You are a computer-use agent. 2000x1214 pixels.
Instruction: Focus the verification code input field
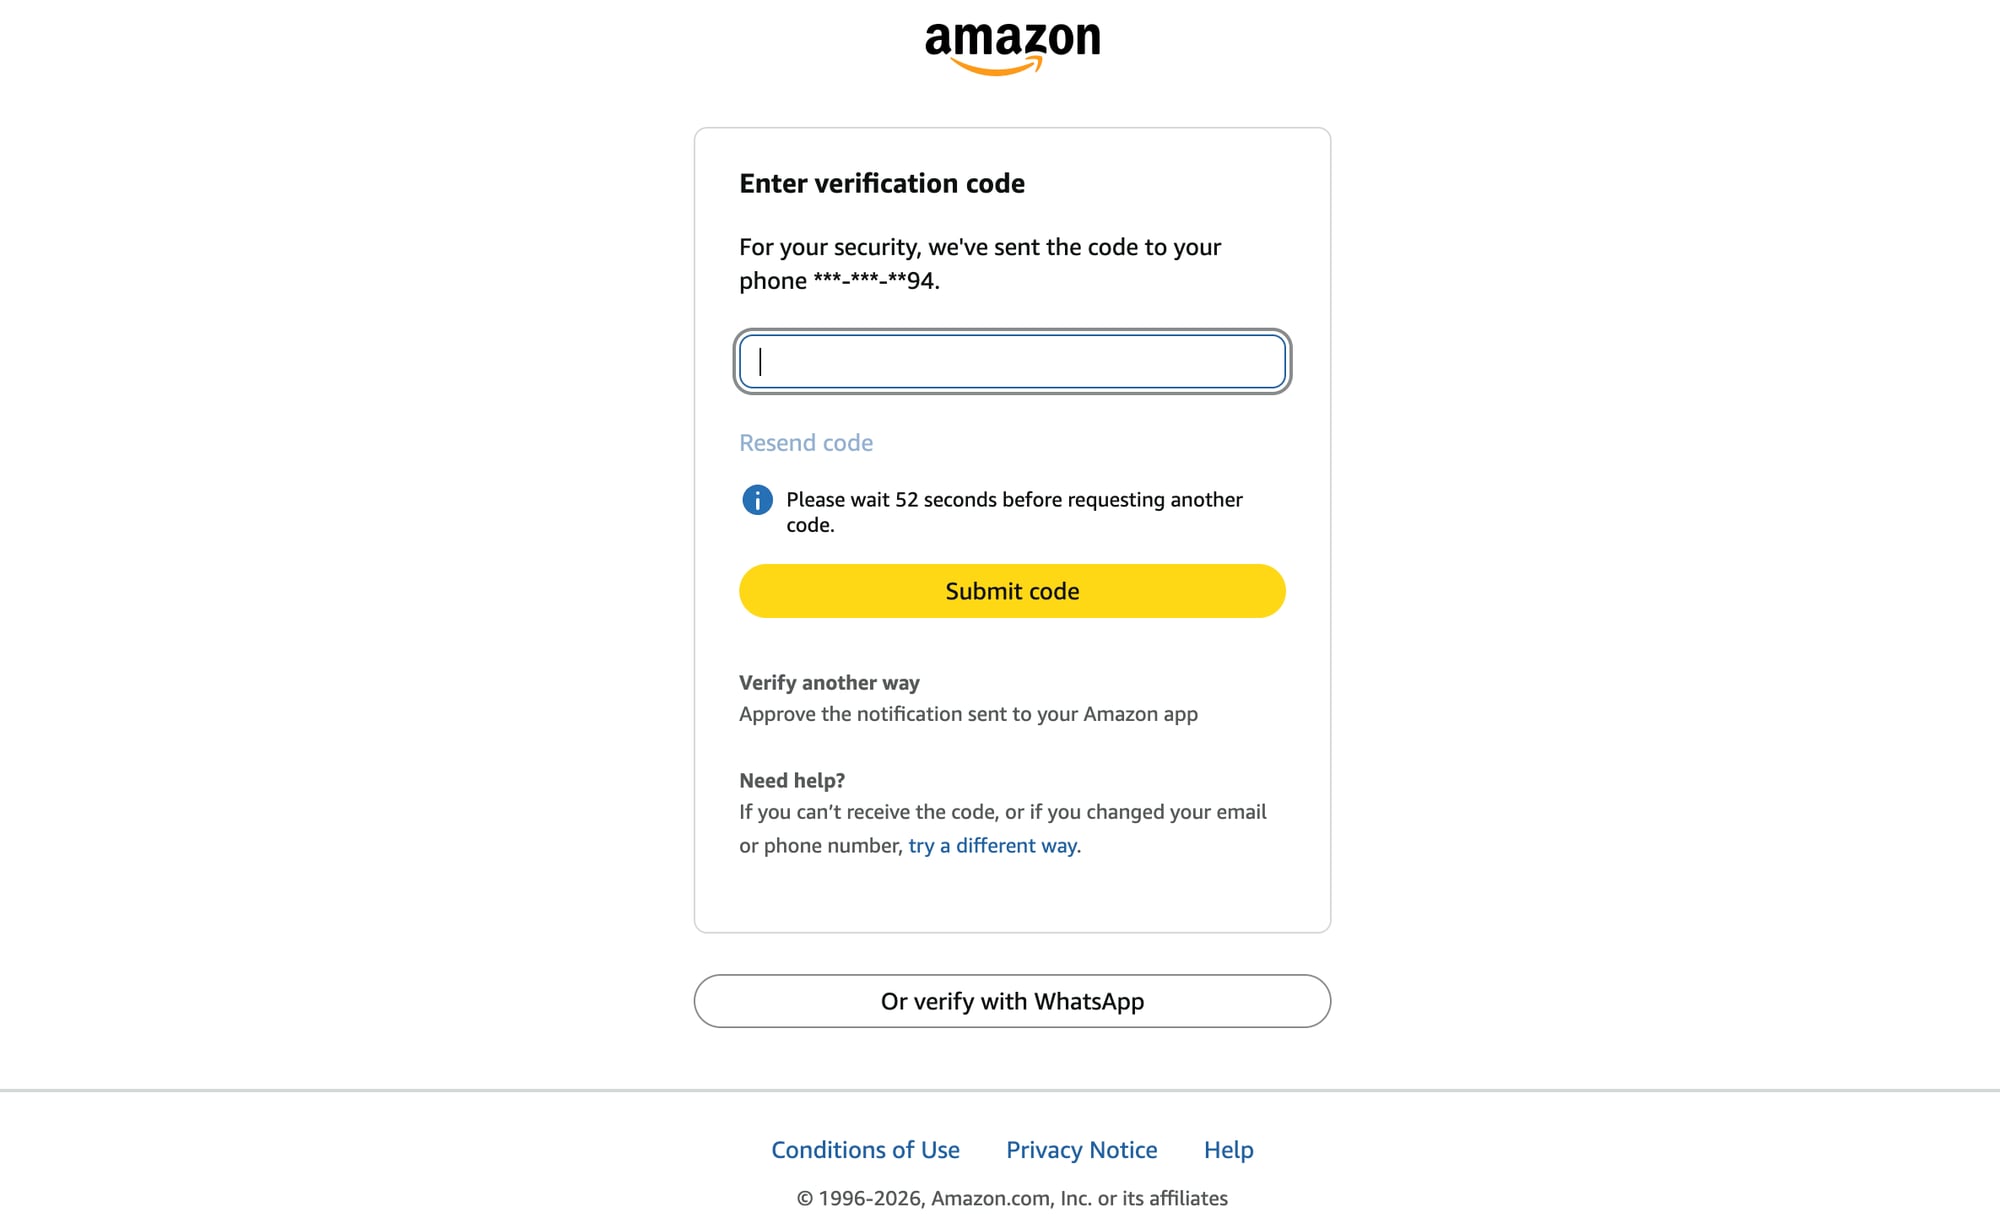pos(1012,361)
